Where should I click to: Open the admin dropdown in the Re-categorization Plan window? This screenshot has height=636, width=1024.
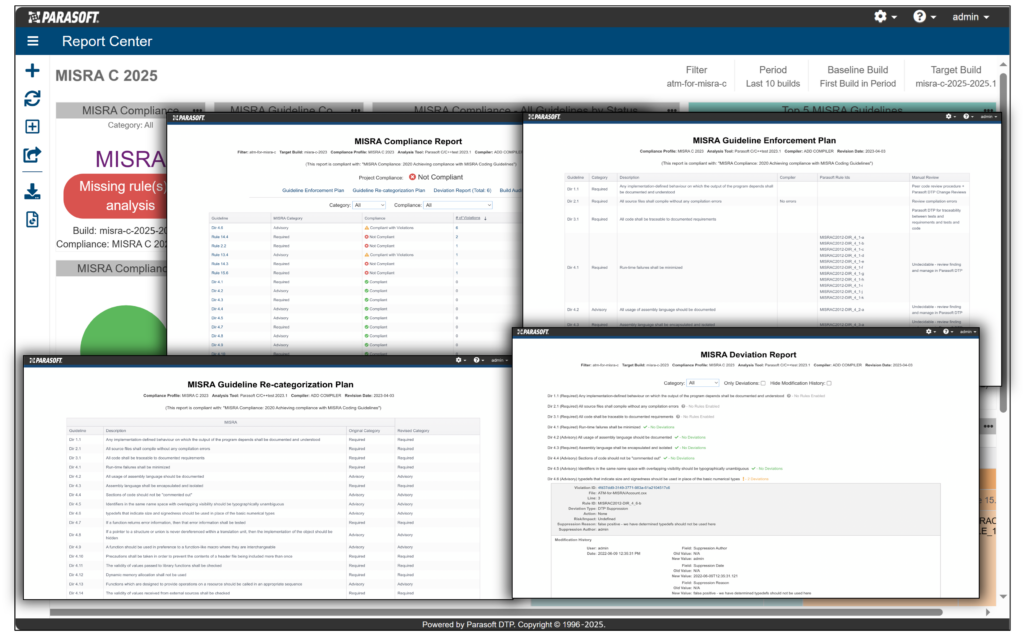pos(500,360)
